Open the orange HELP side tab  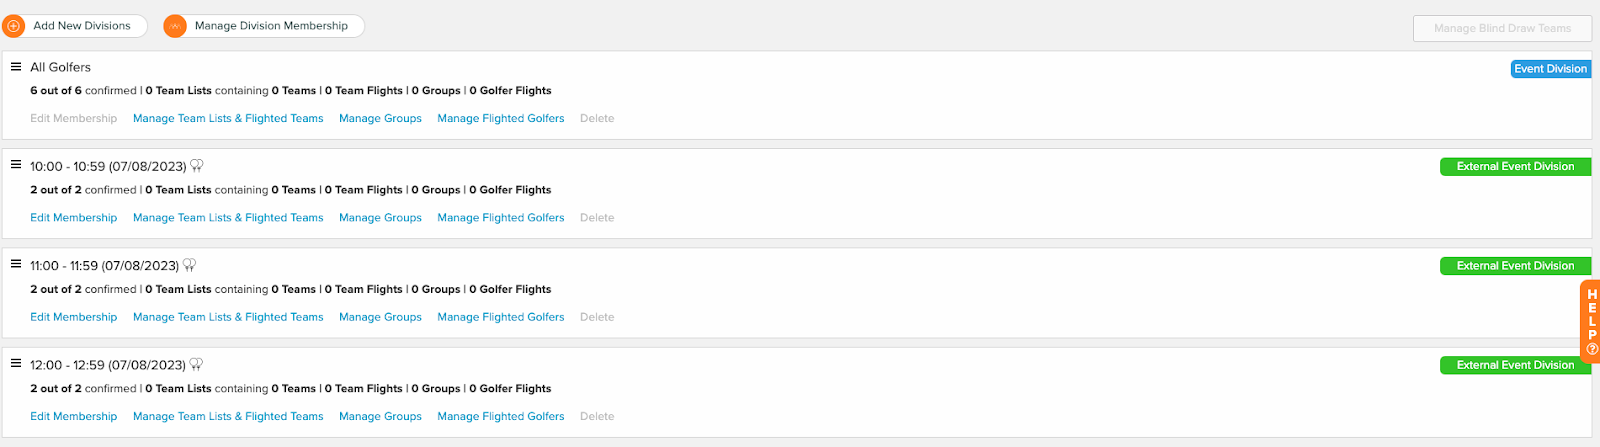1591,321
